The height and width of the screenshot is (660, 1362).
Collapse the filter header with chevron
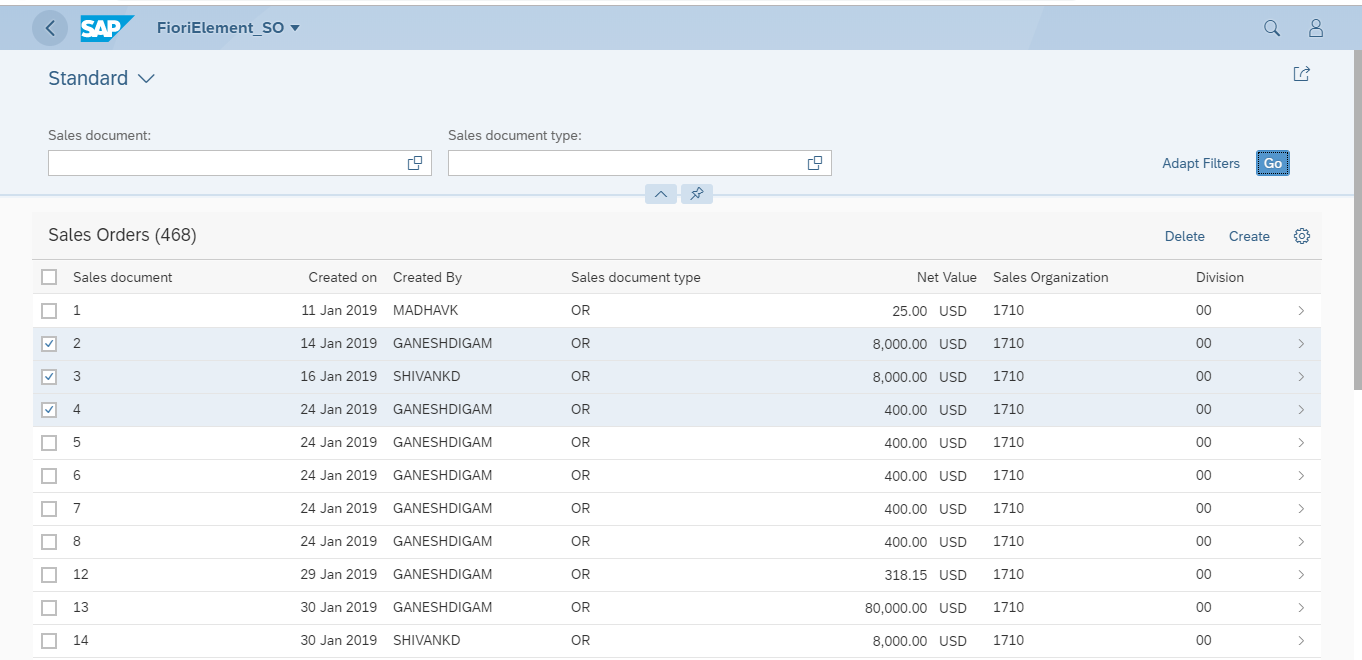click(x=661, y=193)
